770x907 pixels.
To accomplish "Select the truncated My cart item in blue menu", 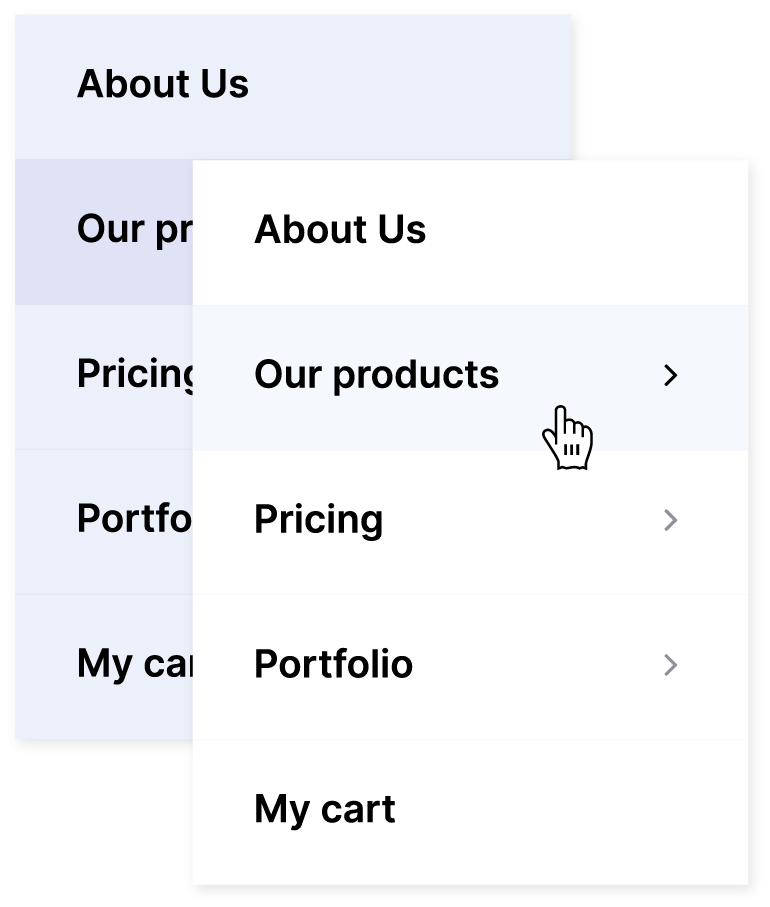I will pos(133,665).
